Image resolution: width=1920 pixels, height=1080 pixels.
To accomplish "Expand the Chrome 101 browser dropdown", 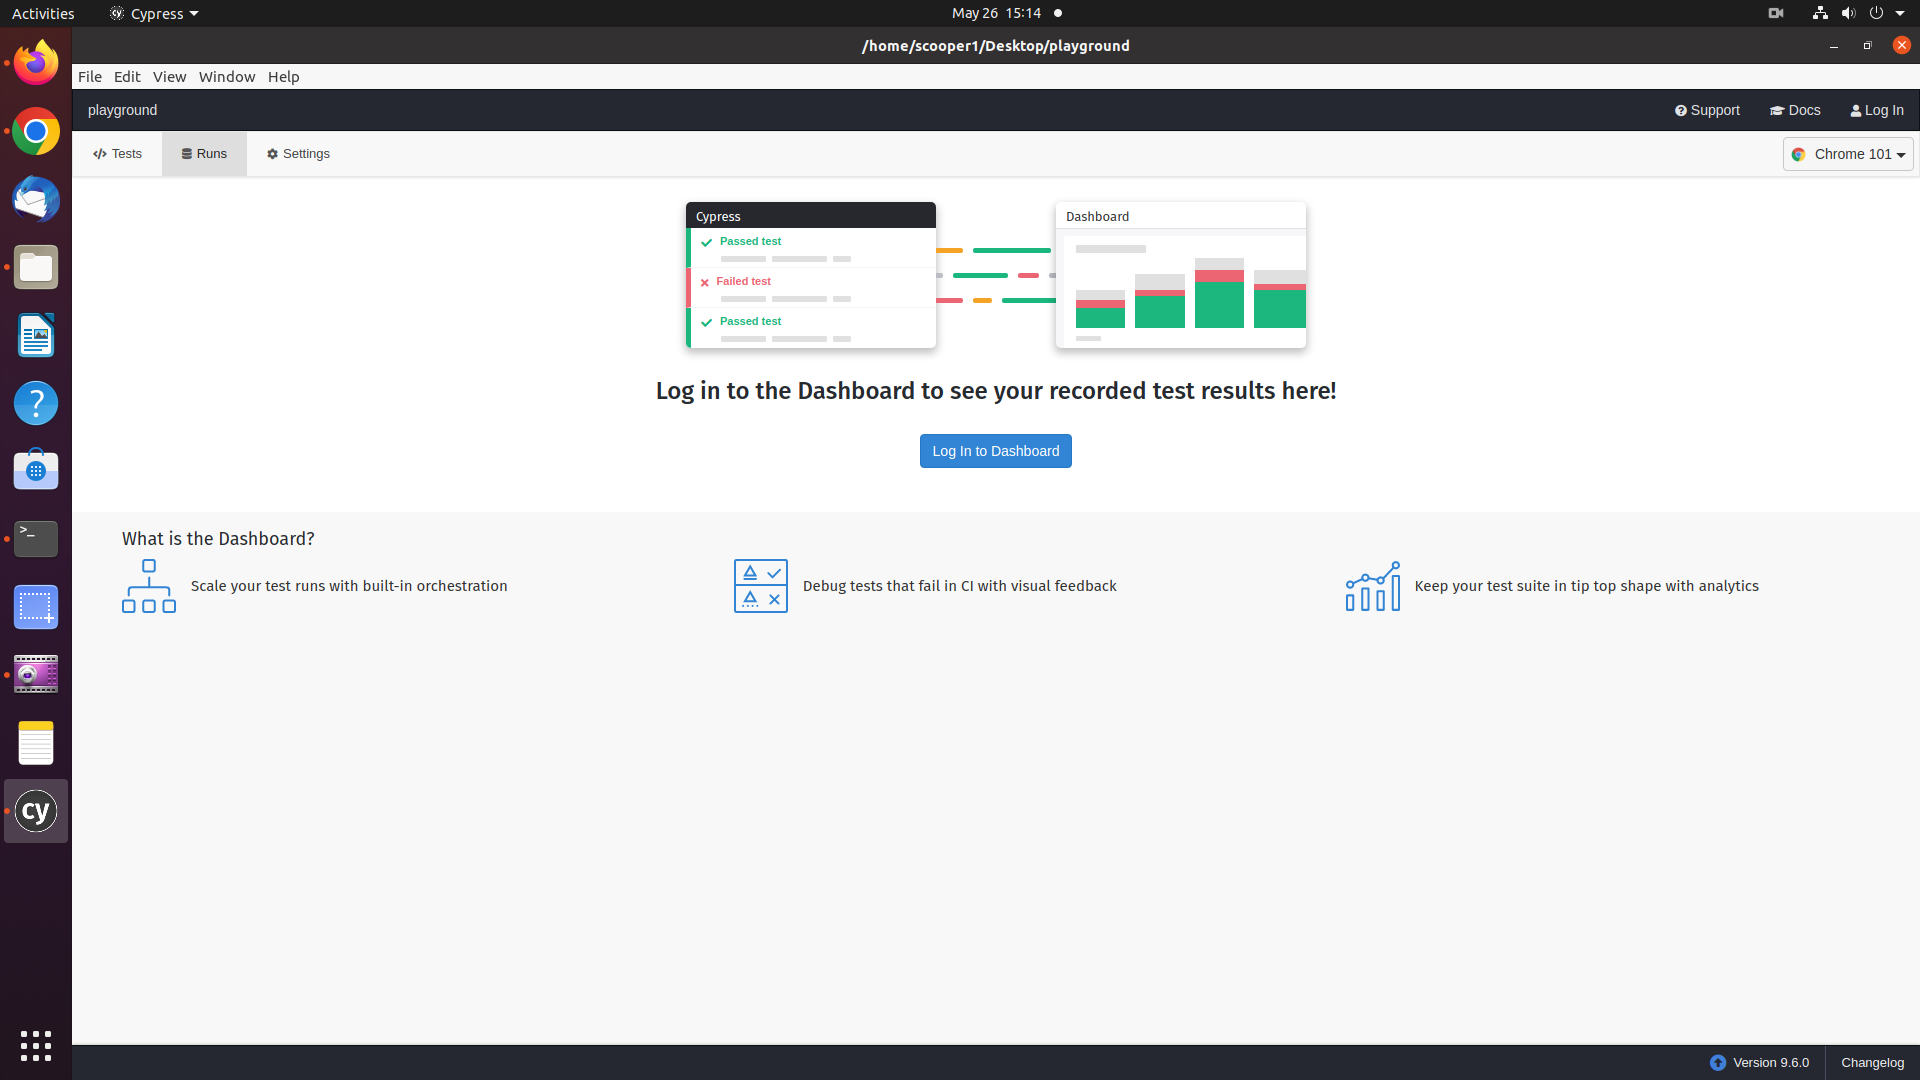I will [x=1847, y=154].
